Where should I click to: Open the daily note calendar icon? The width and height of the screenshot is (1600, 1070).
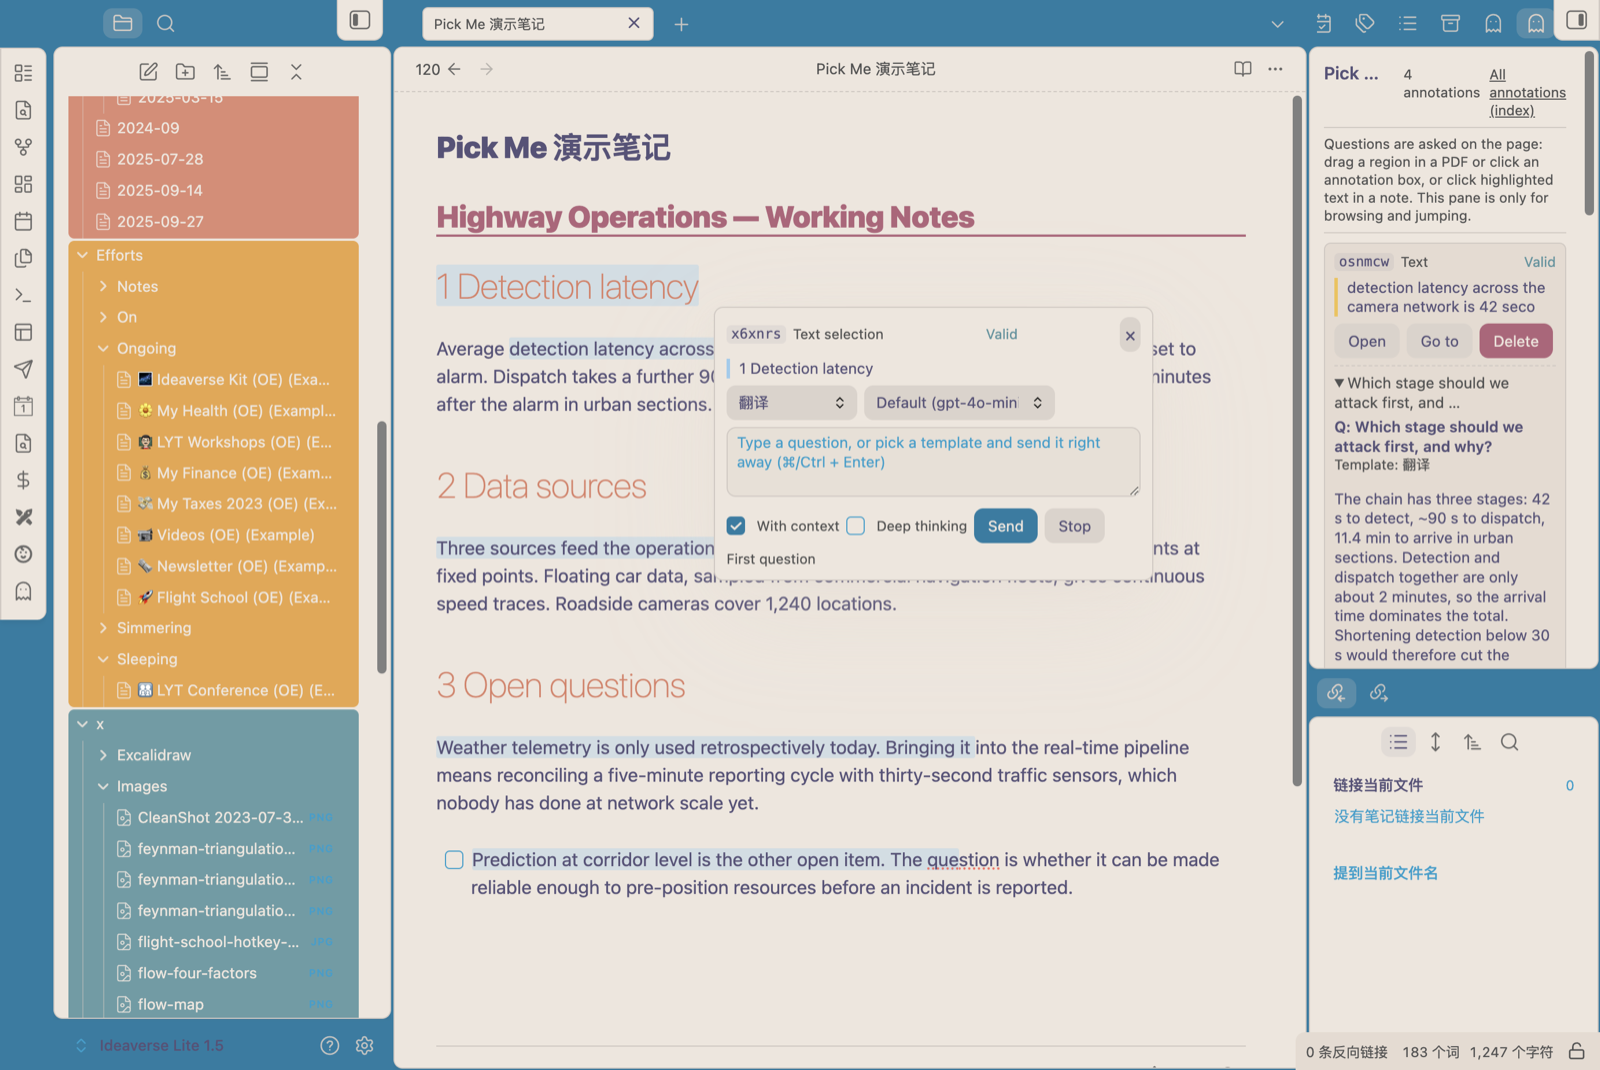23,221
